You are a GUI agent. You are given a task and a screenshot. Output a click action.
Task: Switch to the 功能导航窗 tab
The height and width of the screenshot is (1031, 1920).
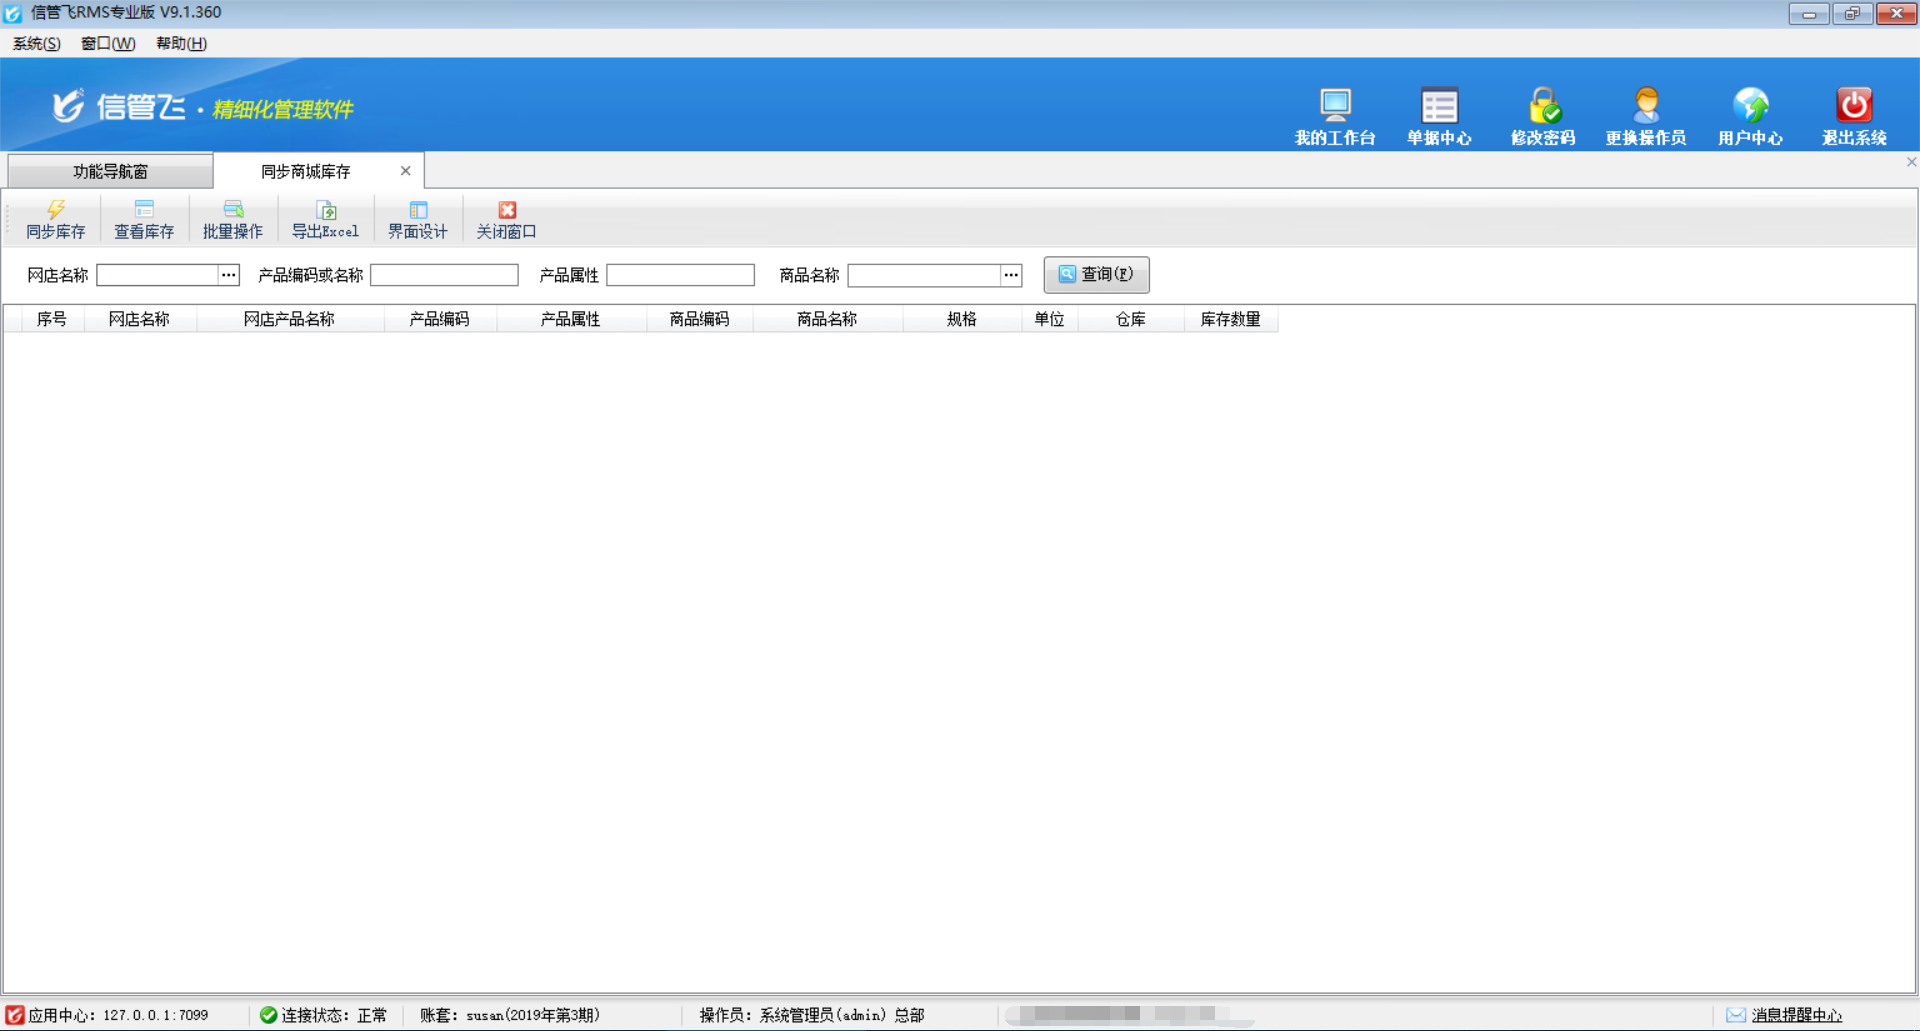[x=110, y=171]
